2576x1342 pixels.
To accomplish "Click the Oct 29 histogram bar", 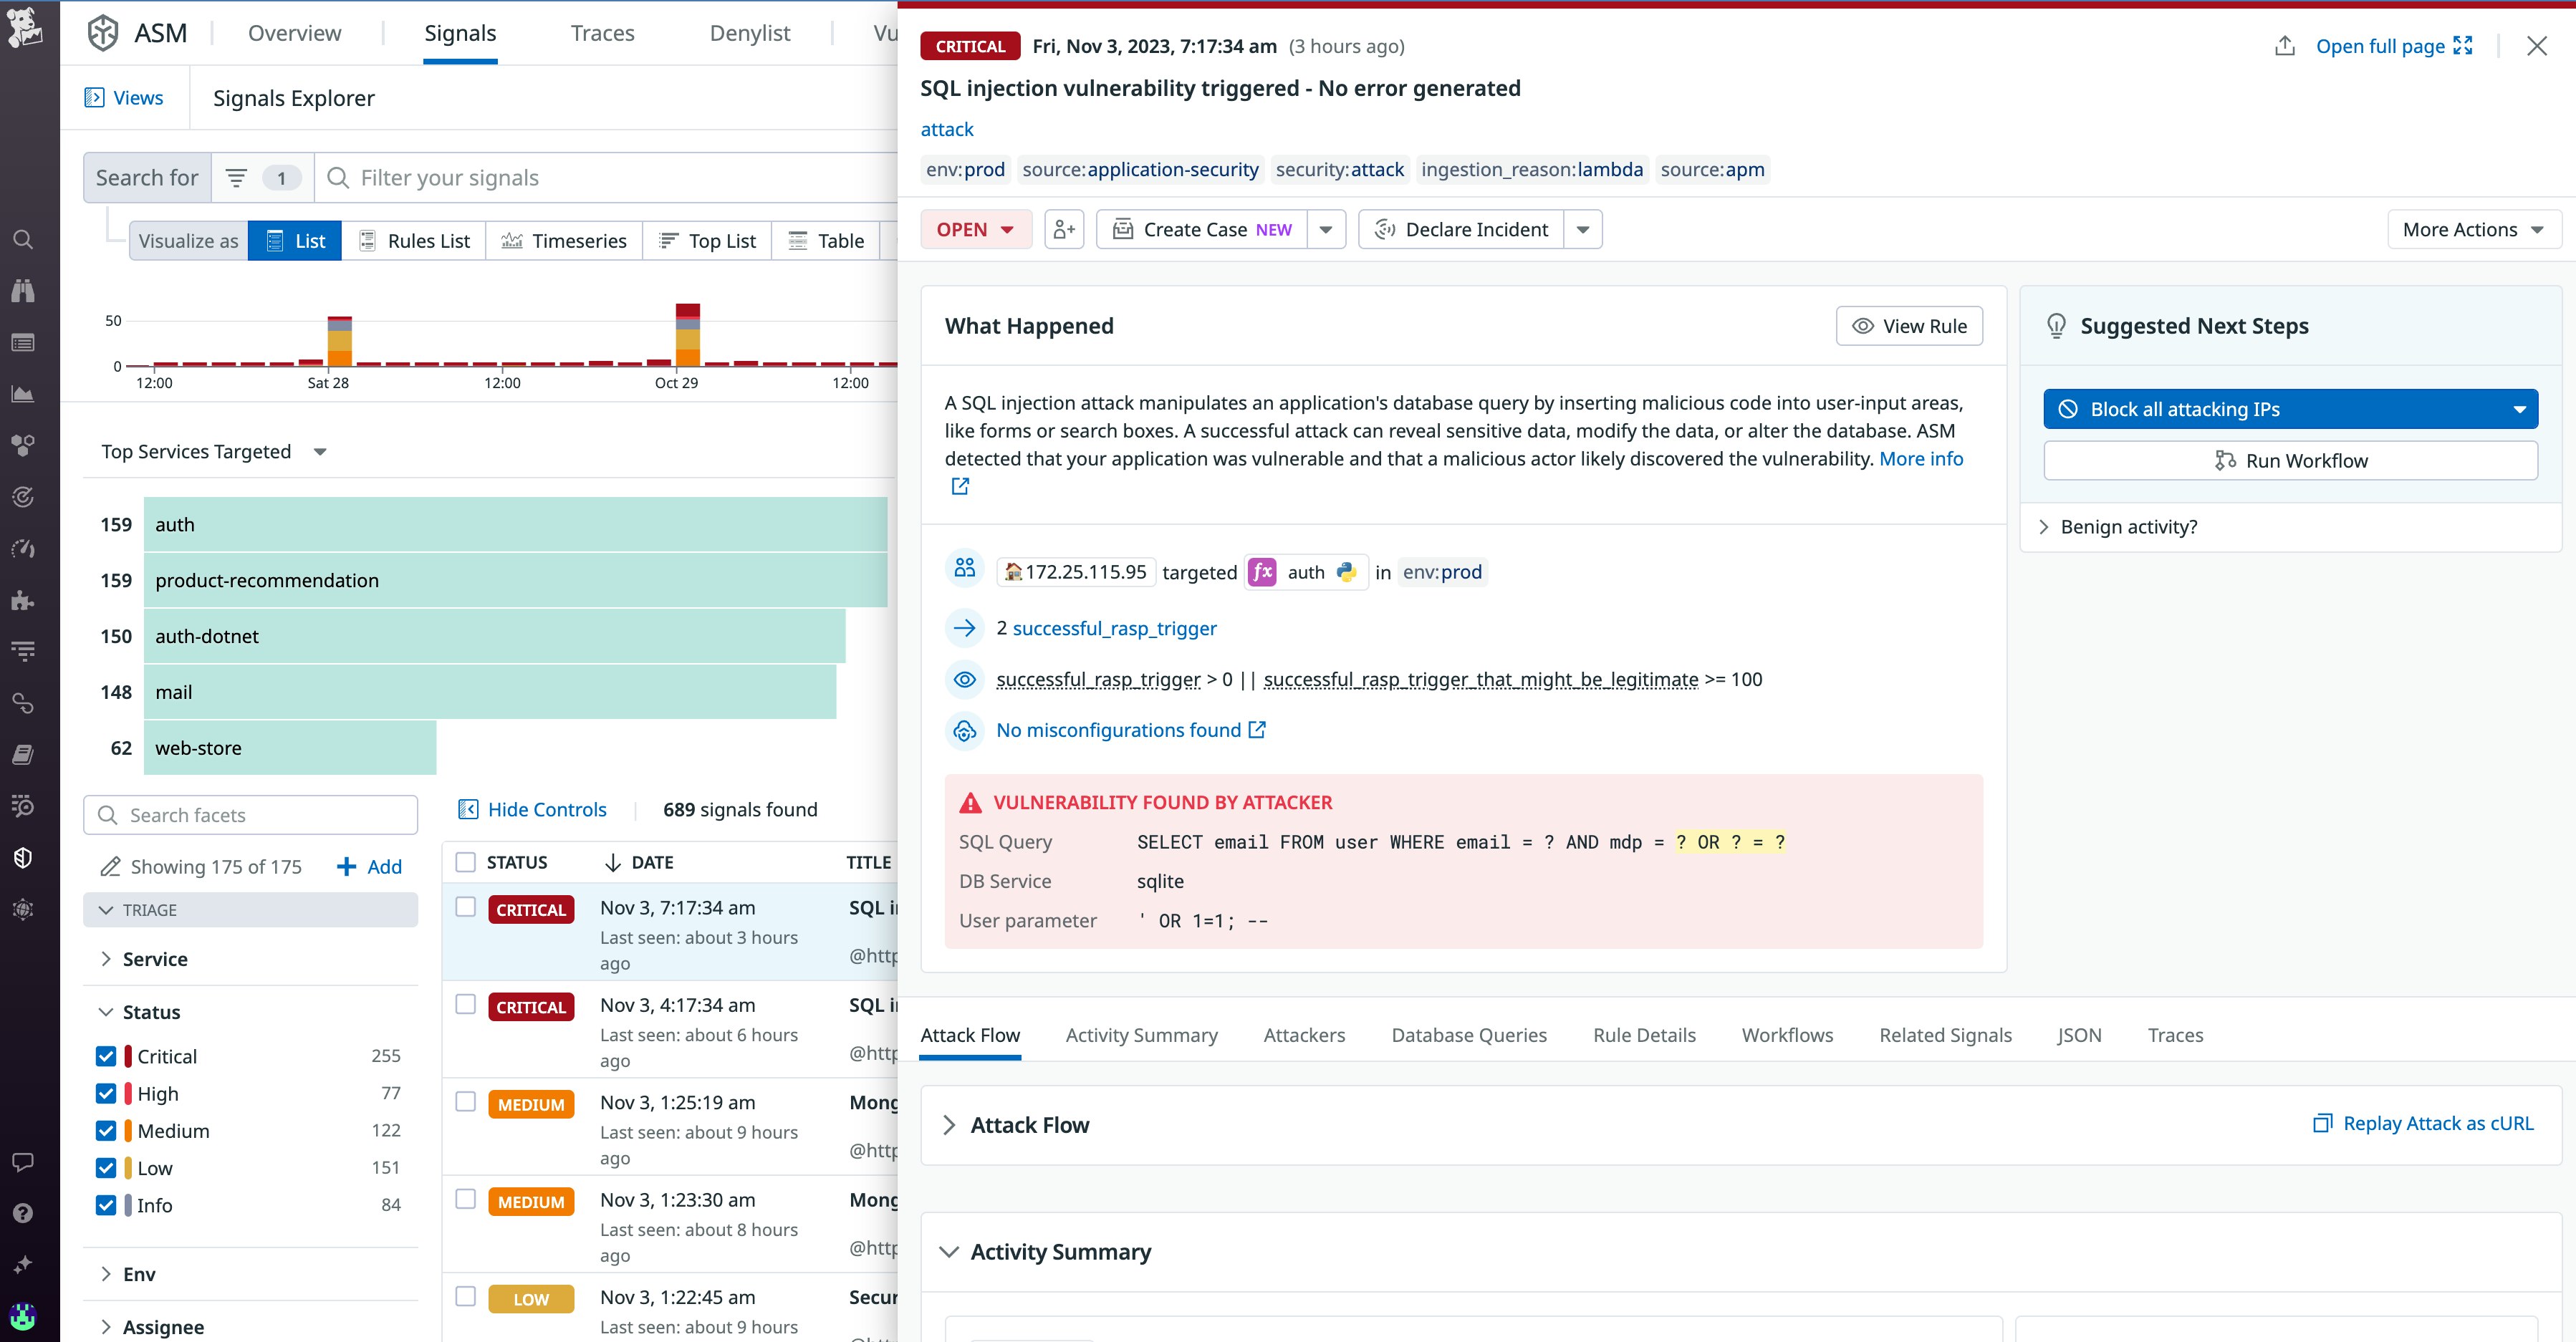I will (687, 335).
